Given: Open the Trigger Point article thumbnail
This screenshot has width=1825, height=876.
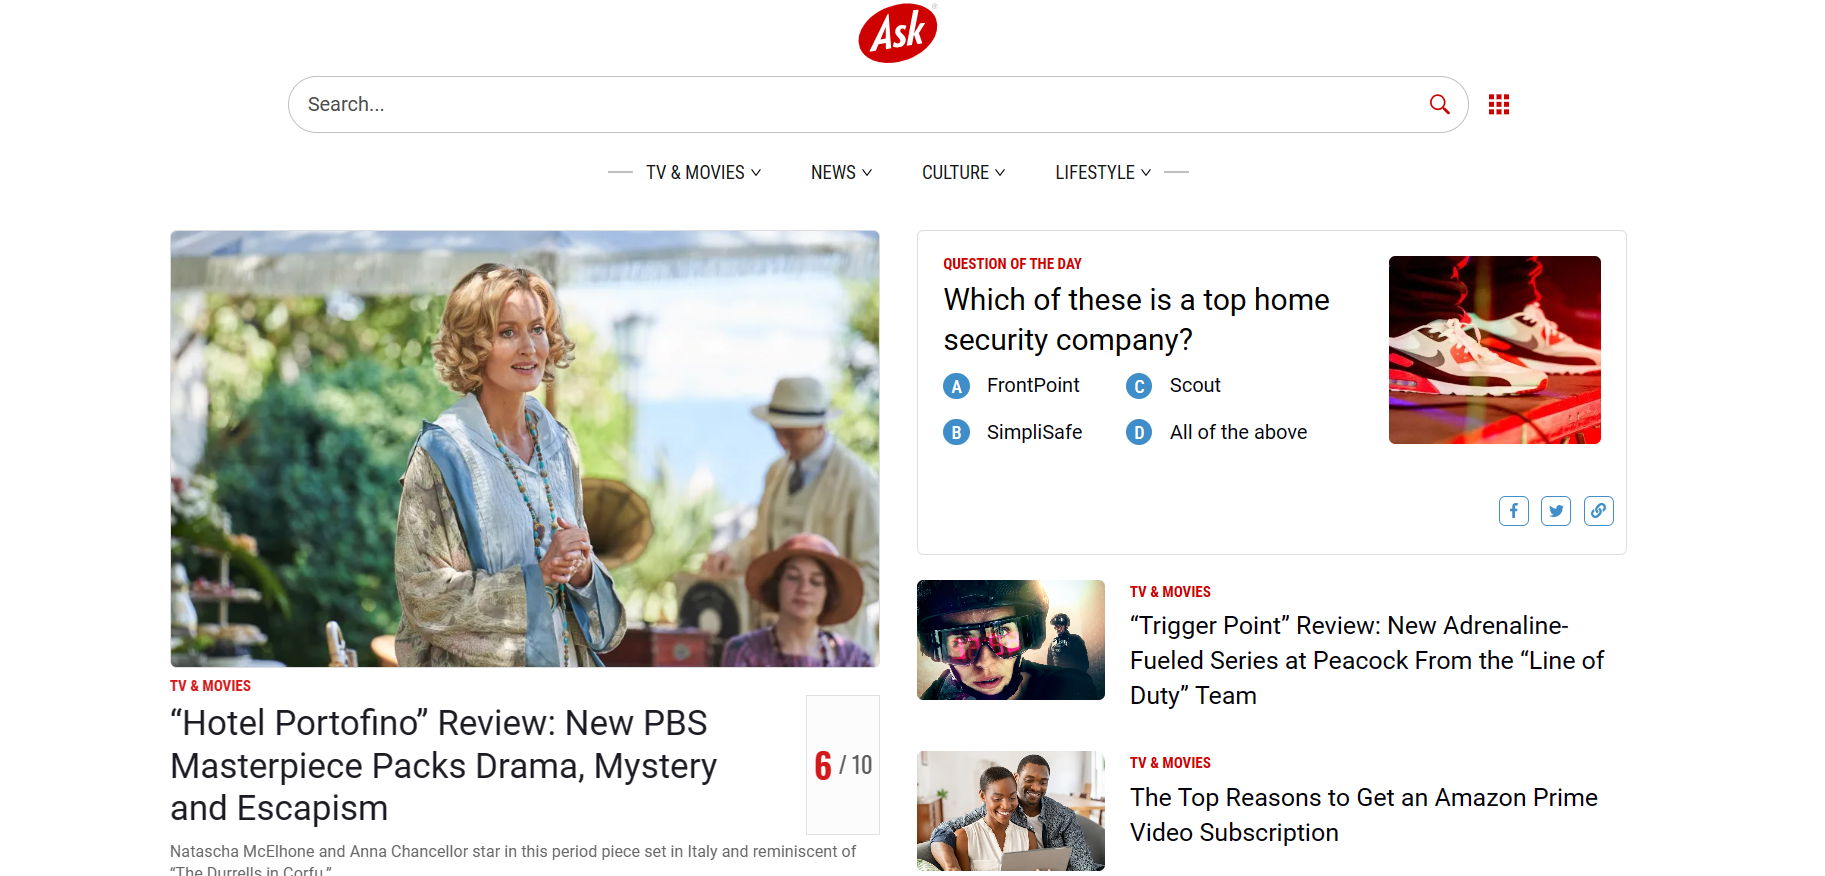Looking at the screenshot, I should point(1011,640).
